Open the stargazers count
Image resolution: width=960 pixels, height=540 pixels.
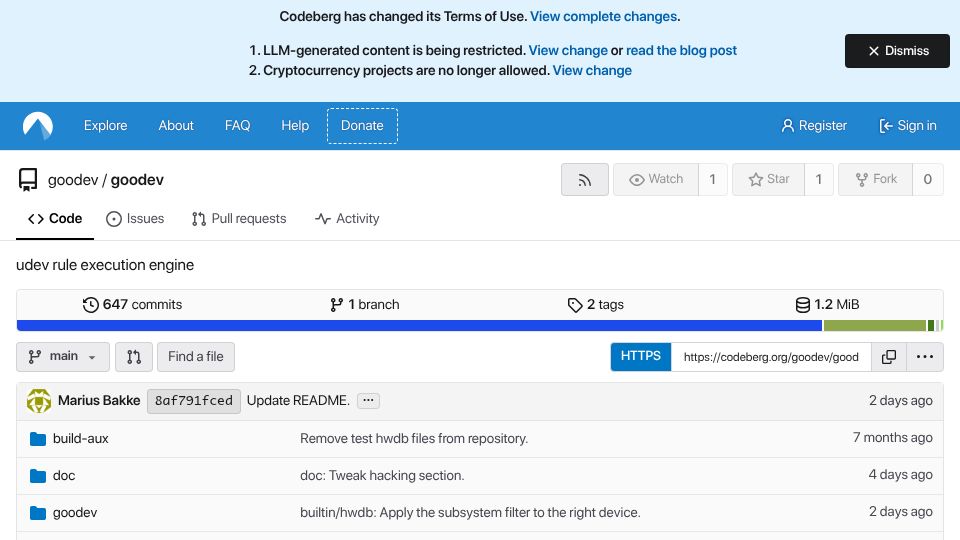[x=819, y=179]
